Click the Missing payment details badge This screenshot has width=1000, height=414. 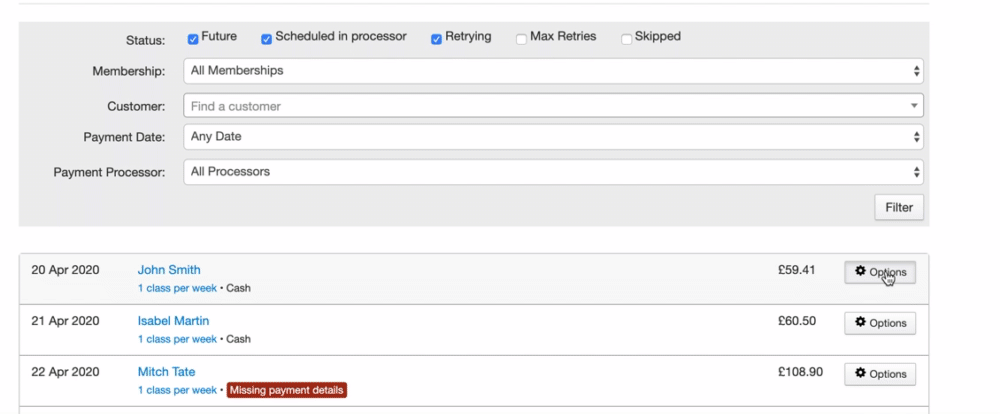[x=286, y=390]
